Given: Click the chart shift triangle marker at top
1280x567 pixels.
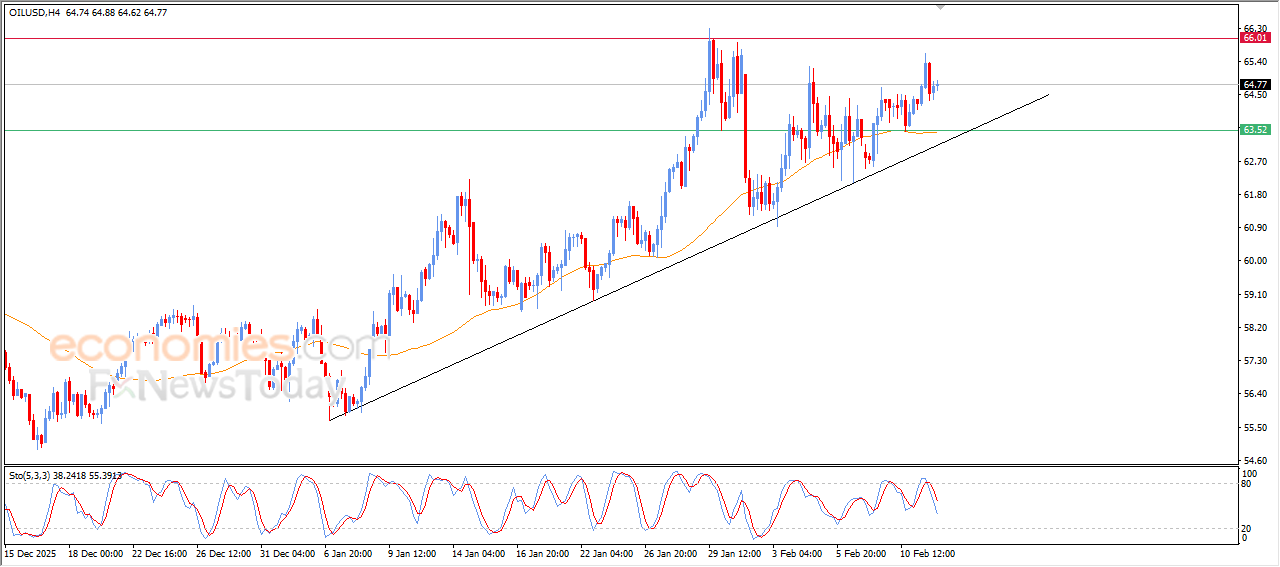Looking at the screenshot, I should click(939, 6).
